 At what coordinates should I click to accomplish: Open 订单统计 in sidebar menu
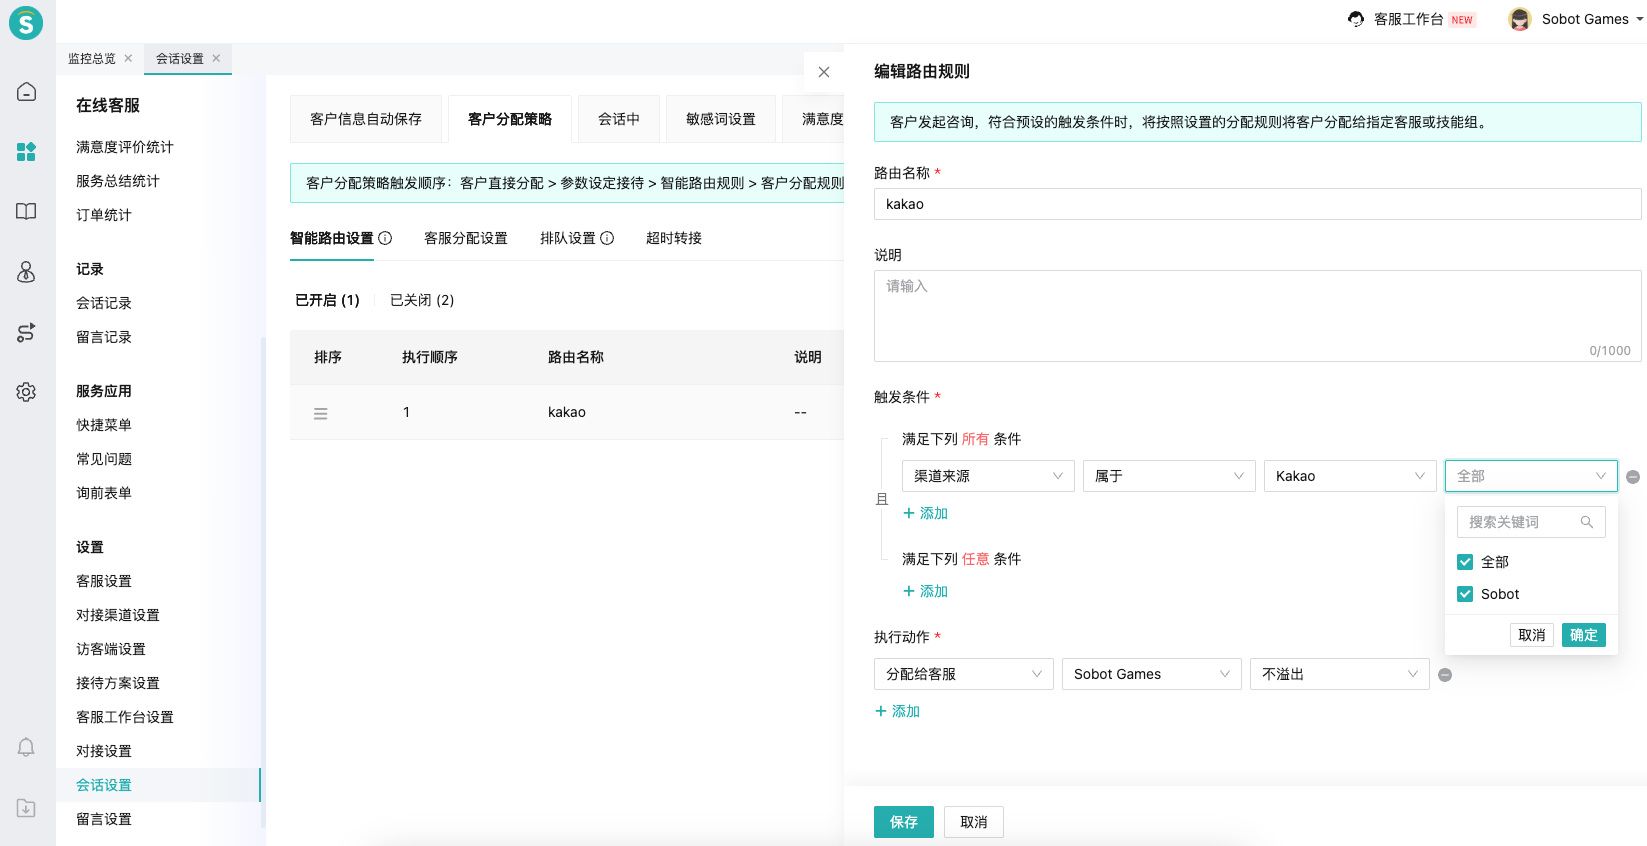[x=104, y=215]
